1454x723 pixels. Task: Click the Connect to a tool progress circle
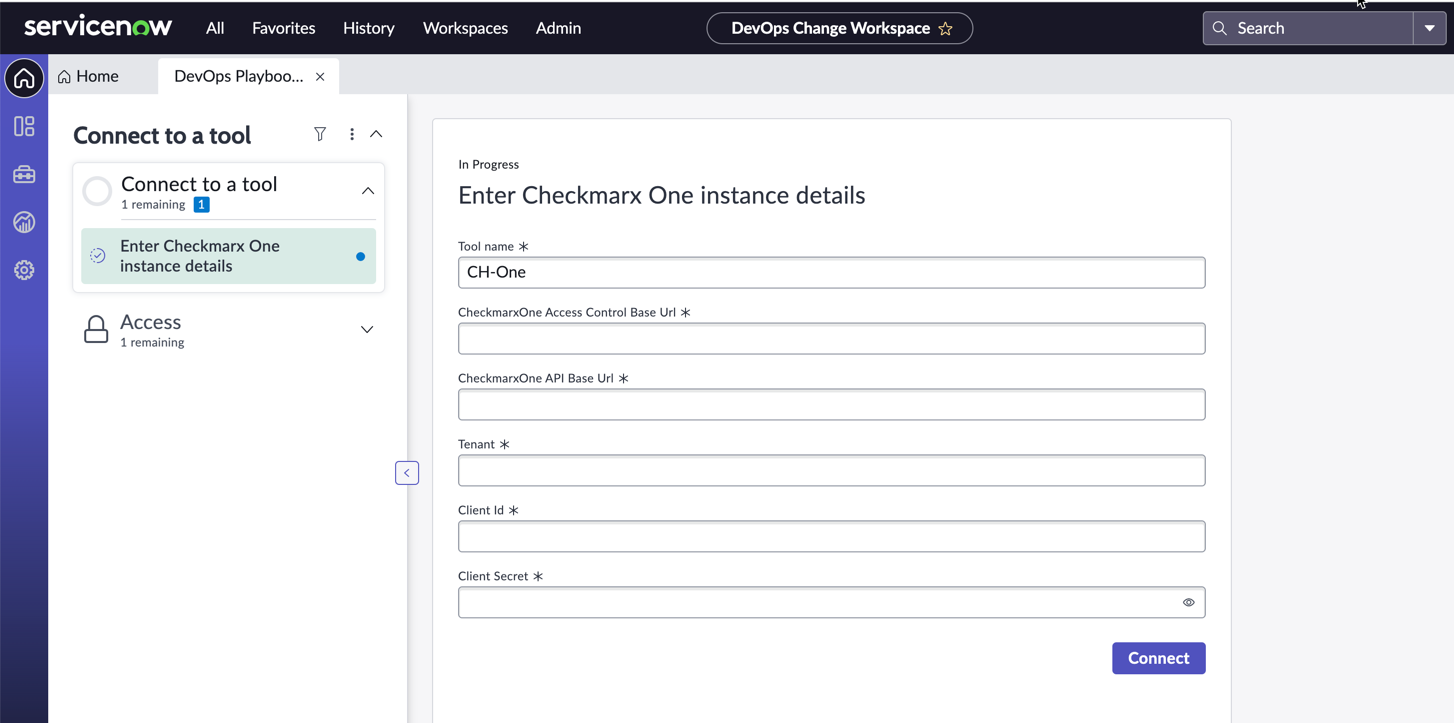click(x=97, y=191)
